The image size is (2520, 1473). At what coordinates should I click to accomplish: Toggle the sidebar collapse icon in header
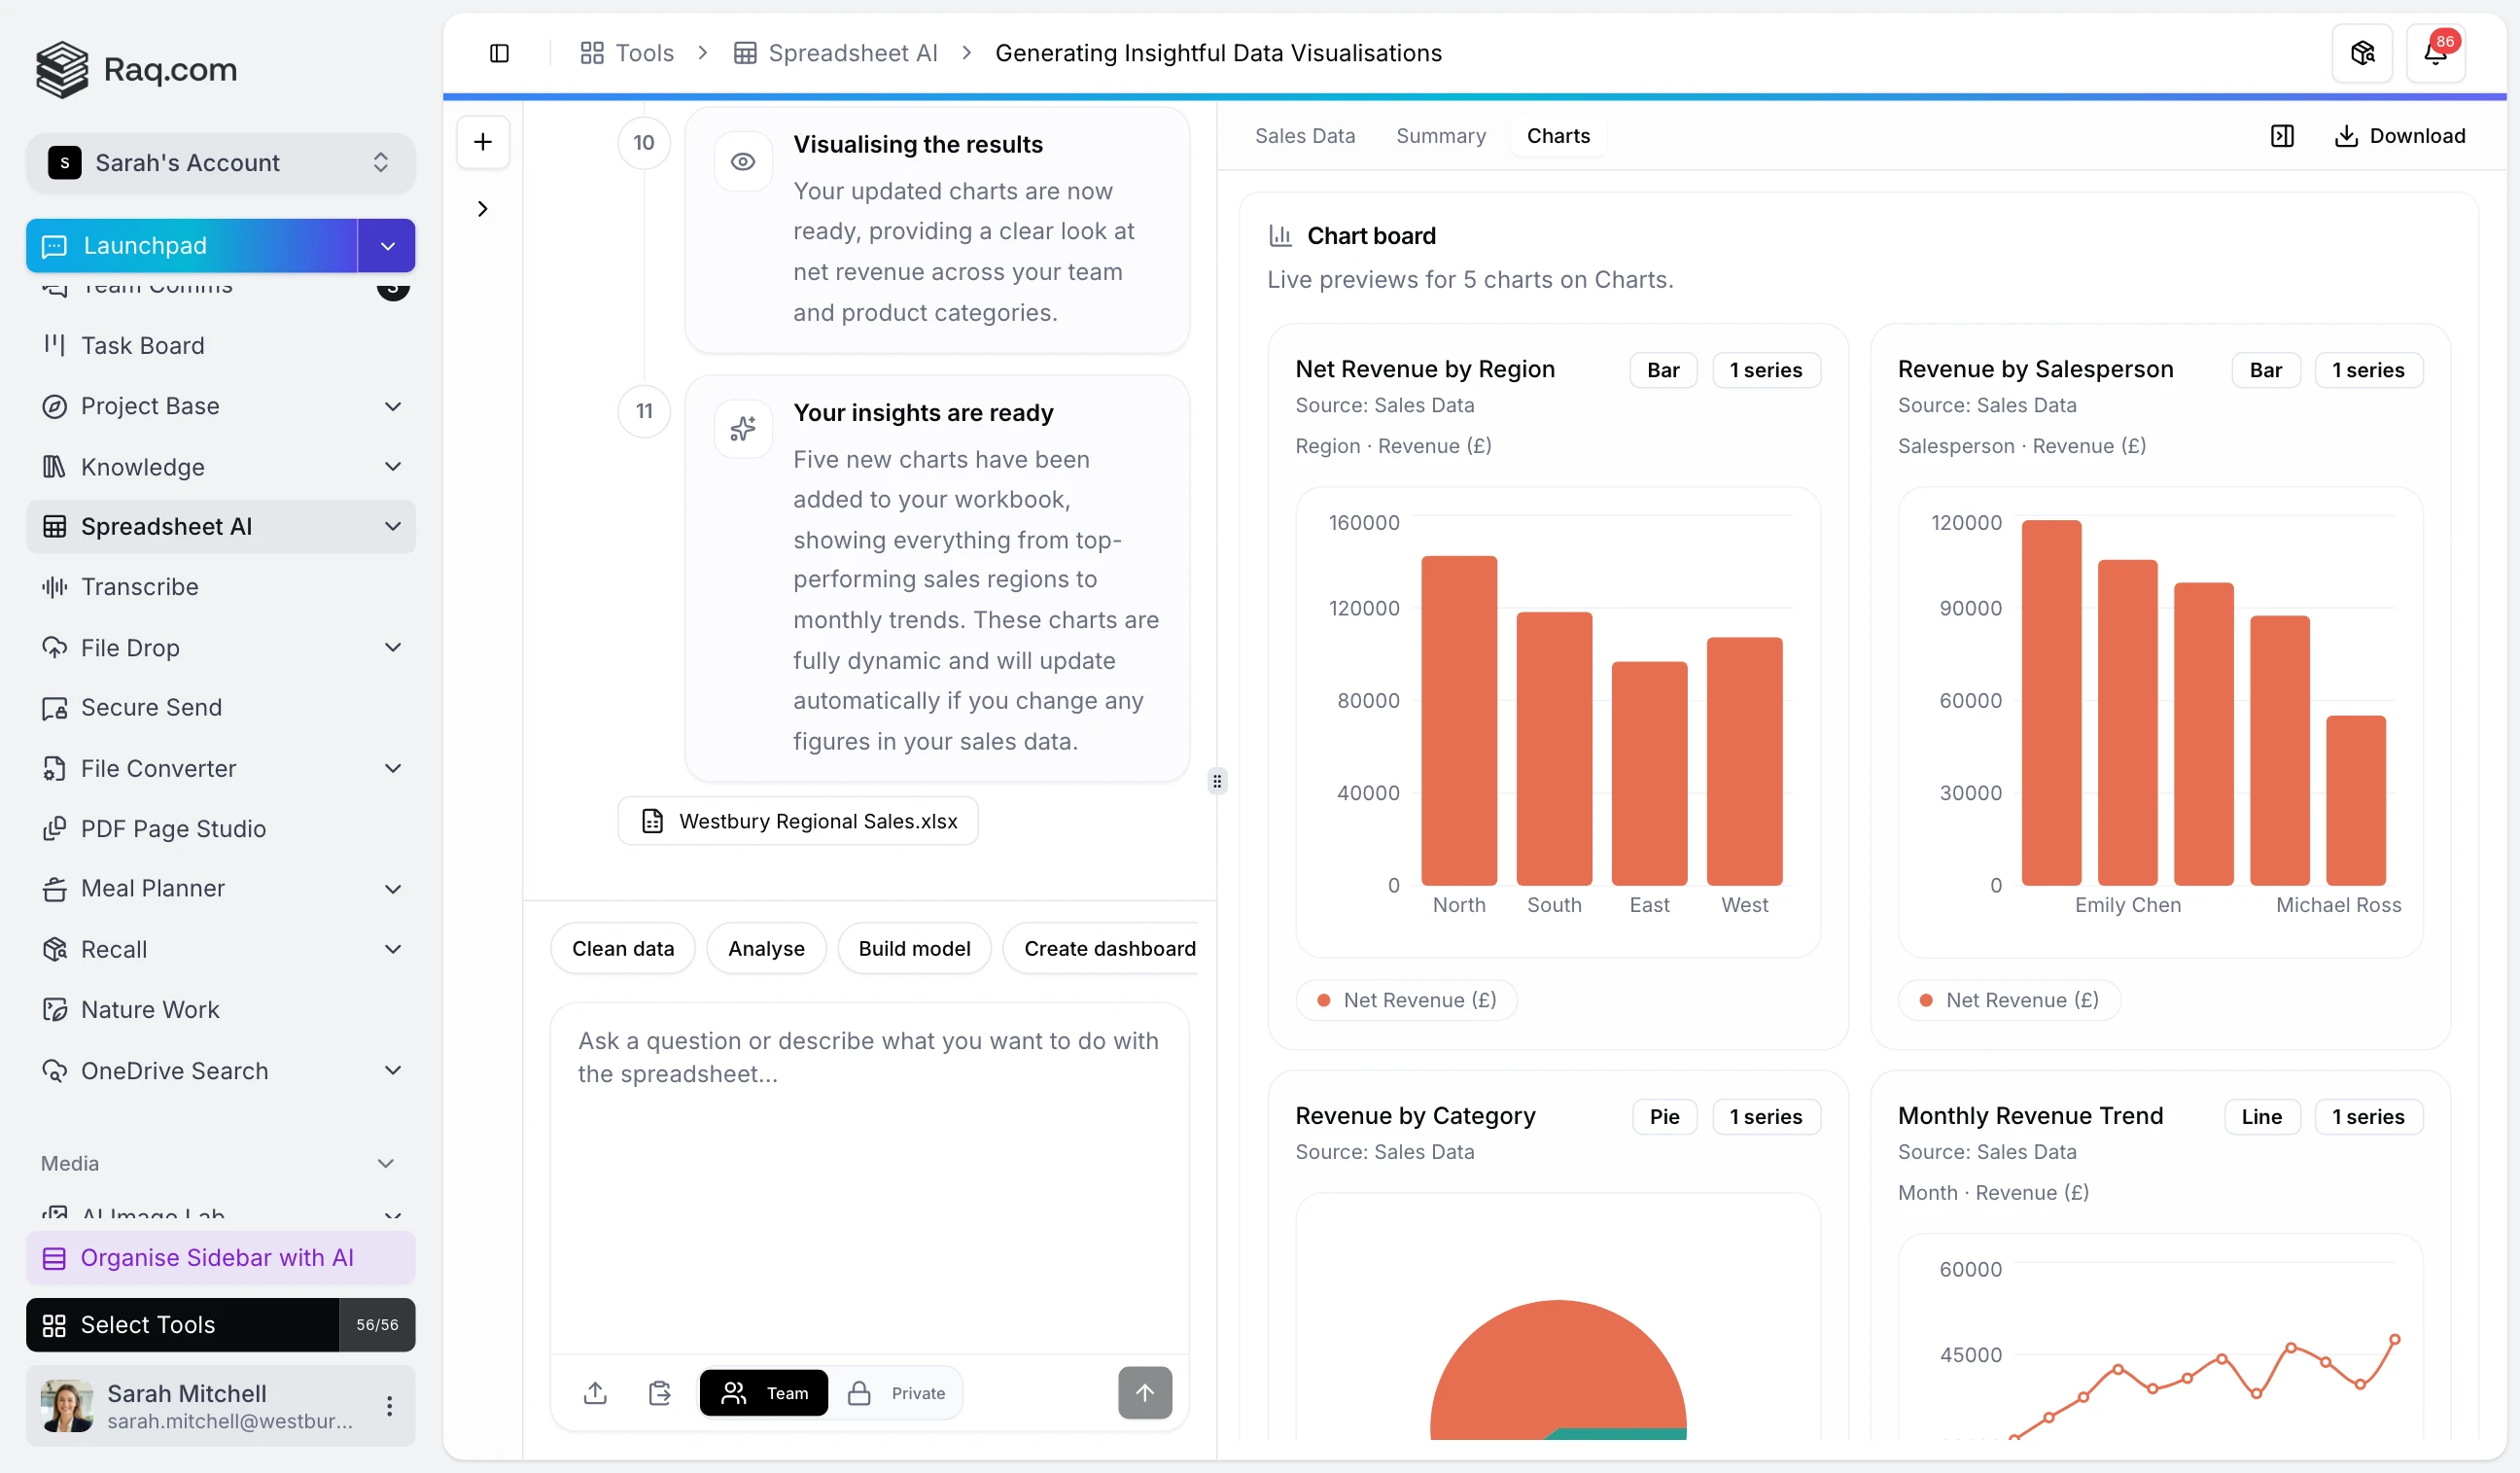tap(499, 53)
